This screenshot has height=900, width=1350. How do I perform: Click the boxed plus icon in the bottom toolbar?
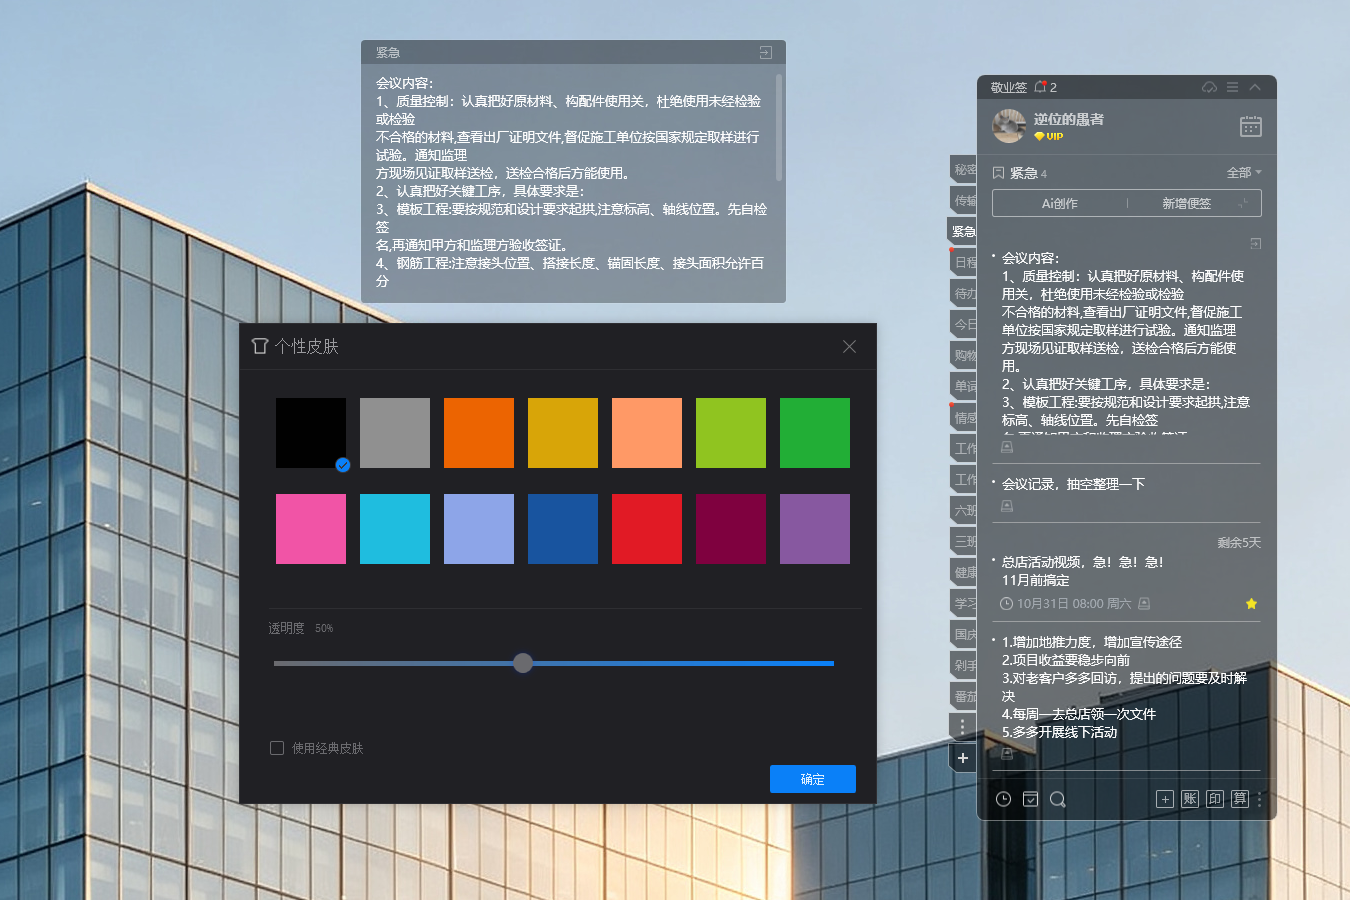[x=1165, y=799]
